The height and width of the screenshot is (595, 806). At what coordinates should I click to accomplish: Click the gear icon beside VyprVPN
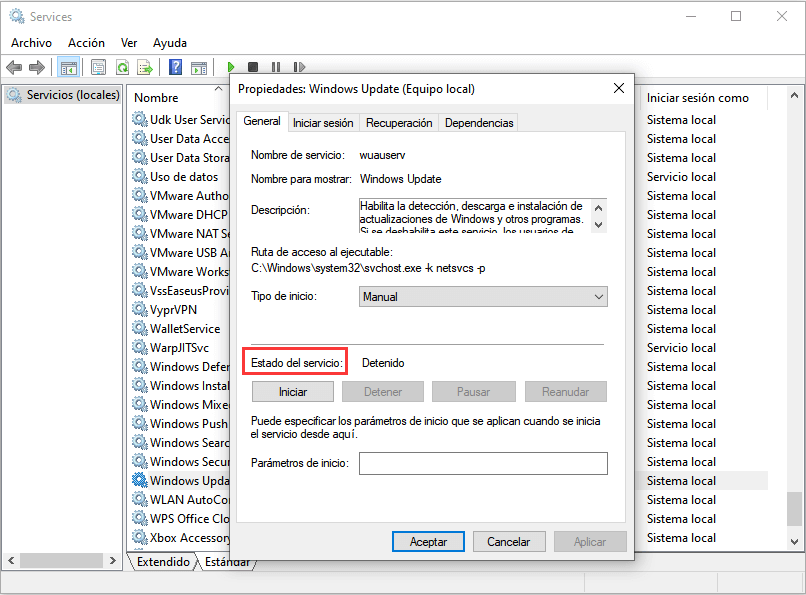coord(139,309)
